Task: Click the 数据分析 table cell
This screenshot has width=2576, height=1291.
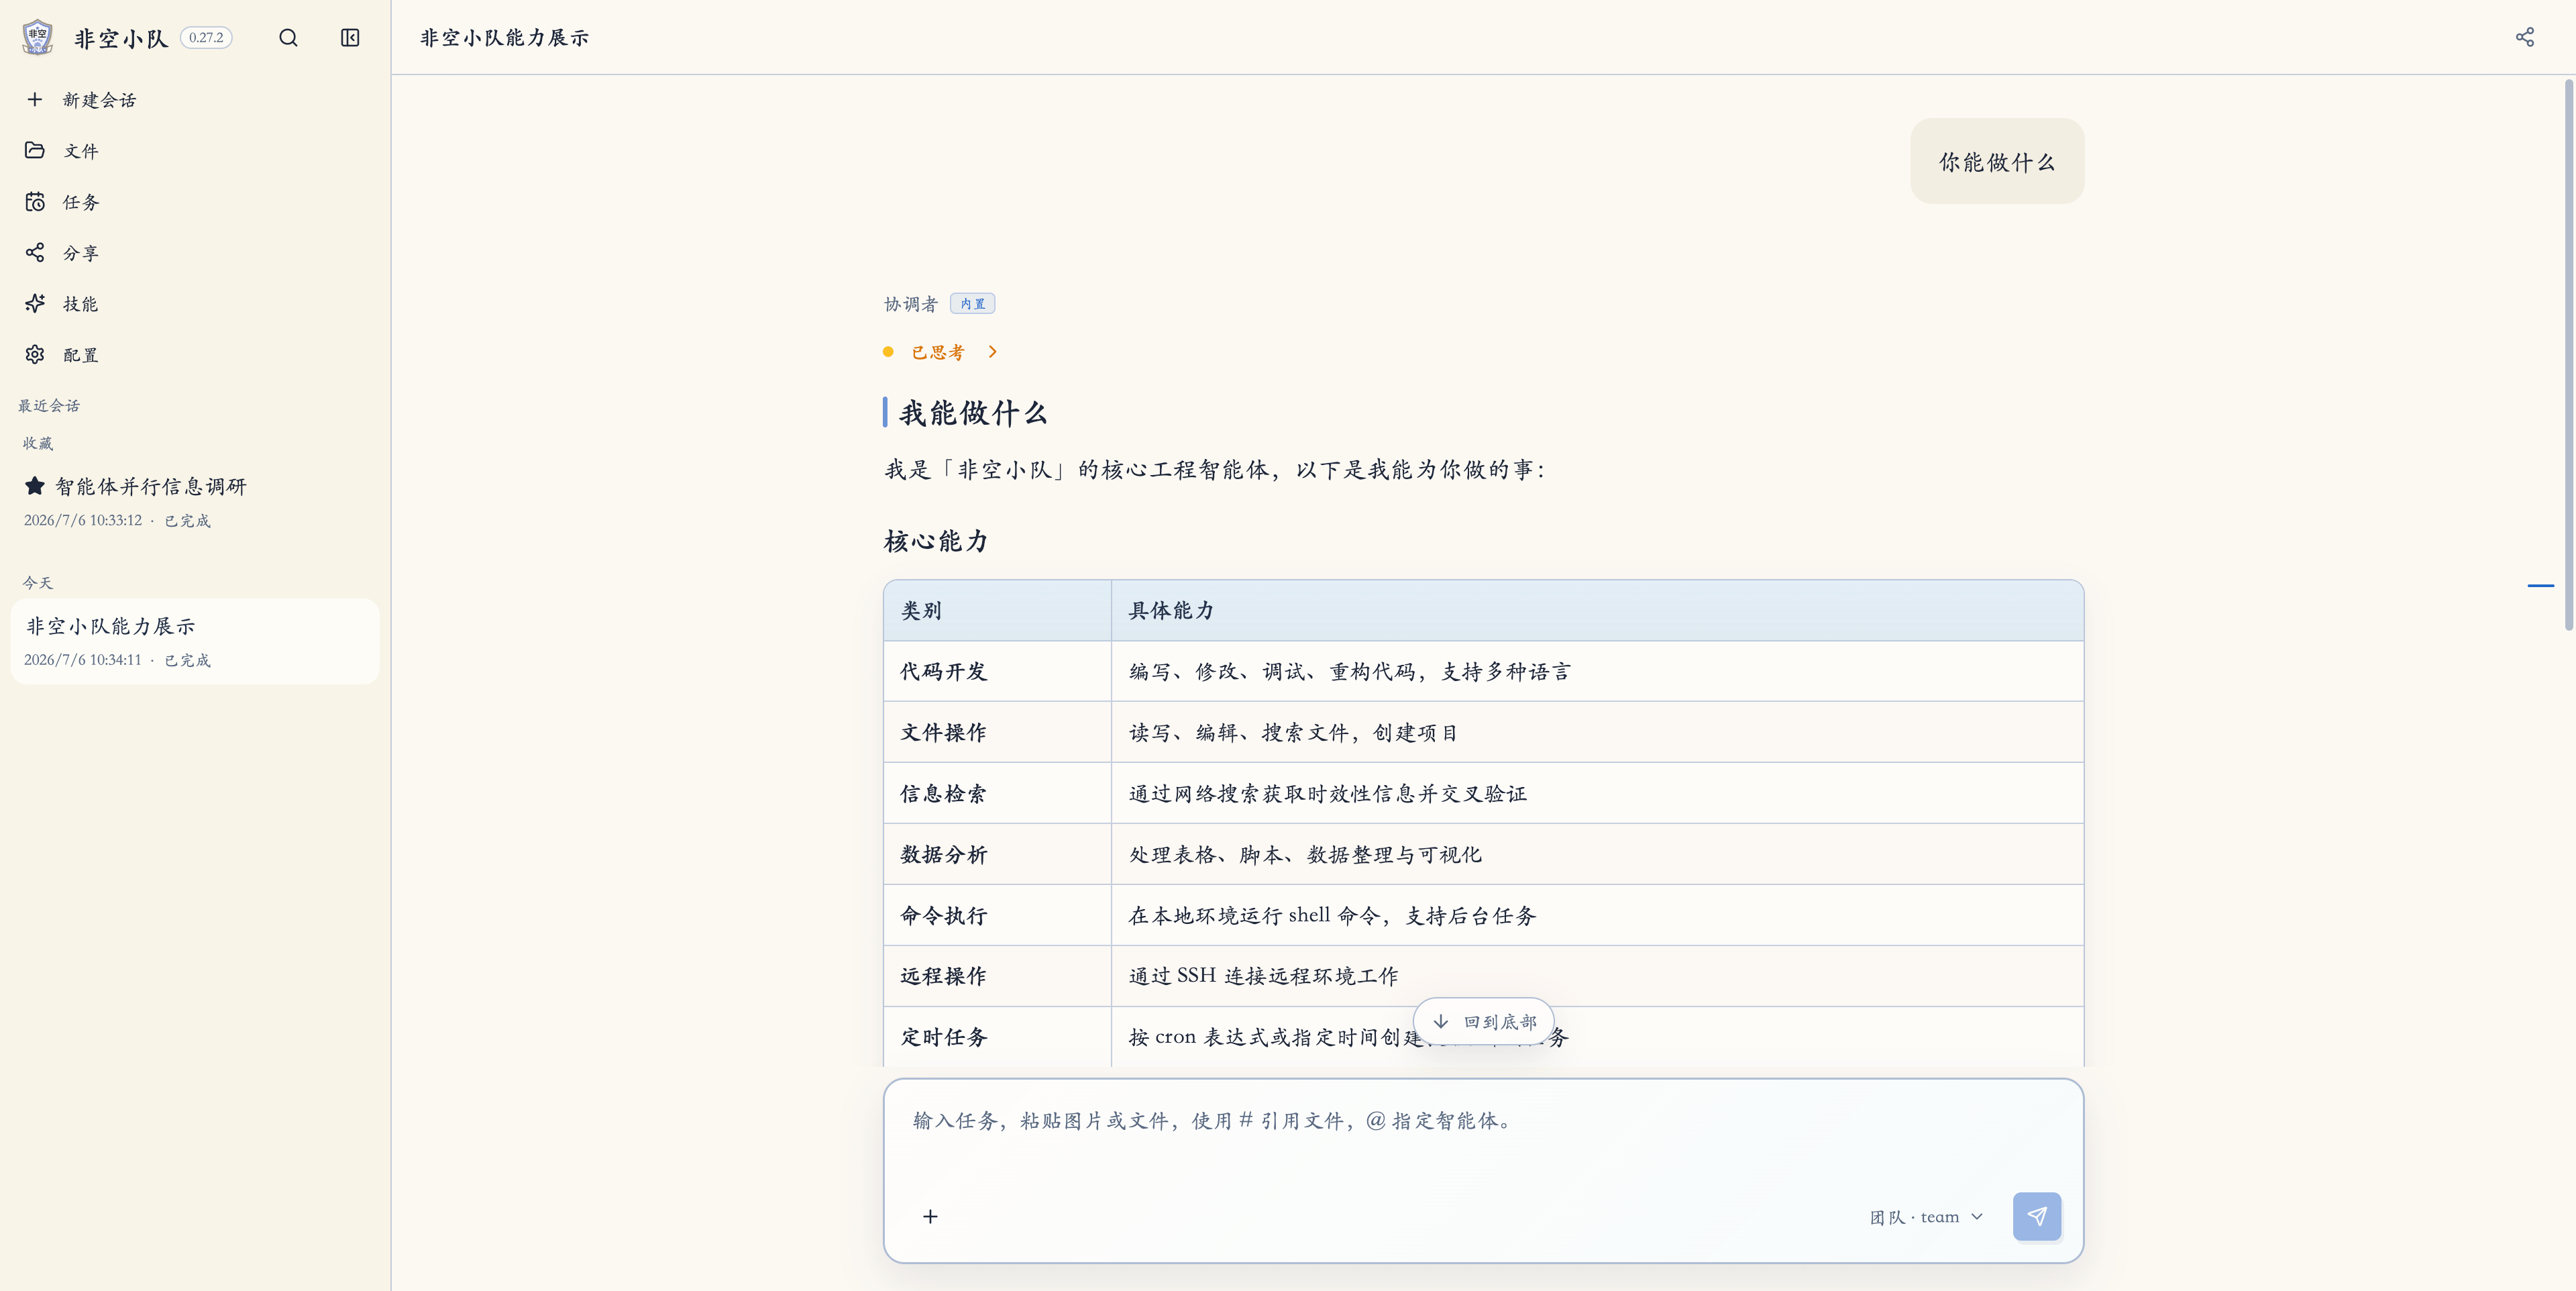Action: tap(997, 854)
